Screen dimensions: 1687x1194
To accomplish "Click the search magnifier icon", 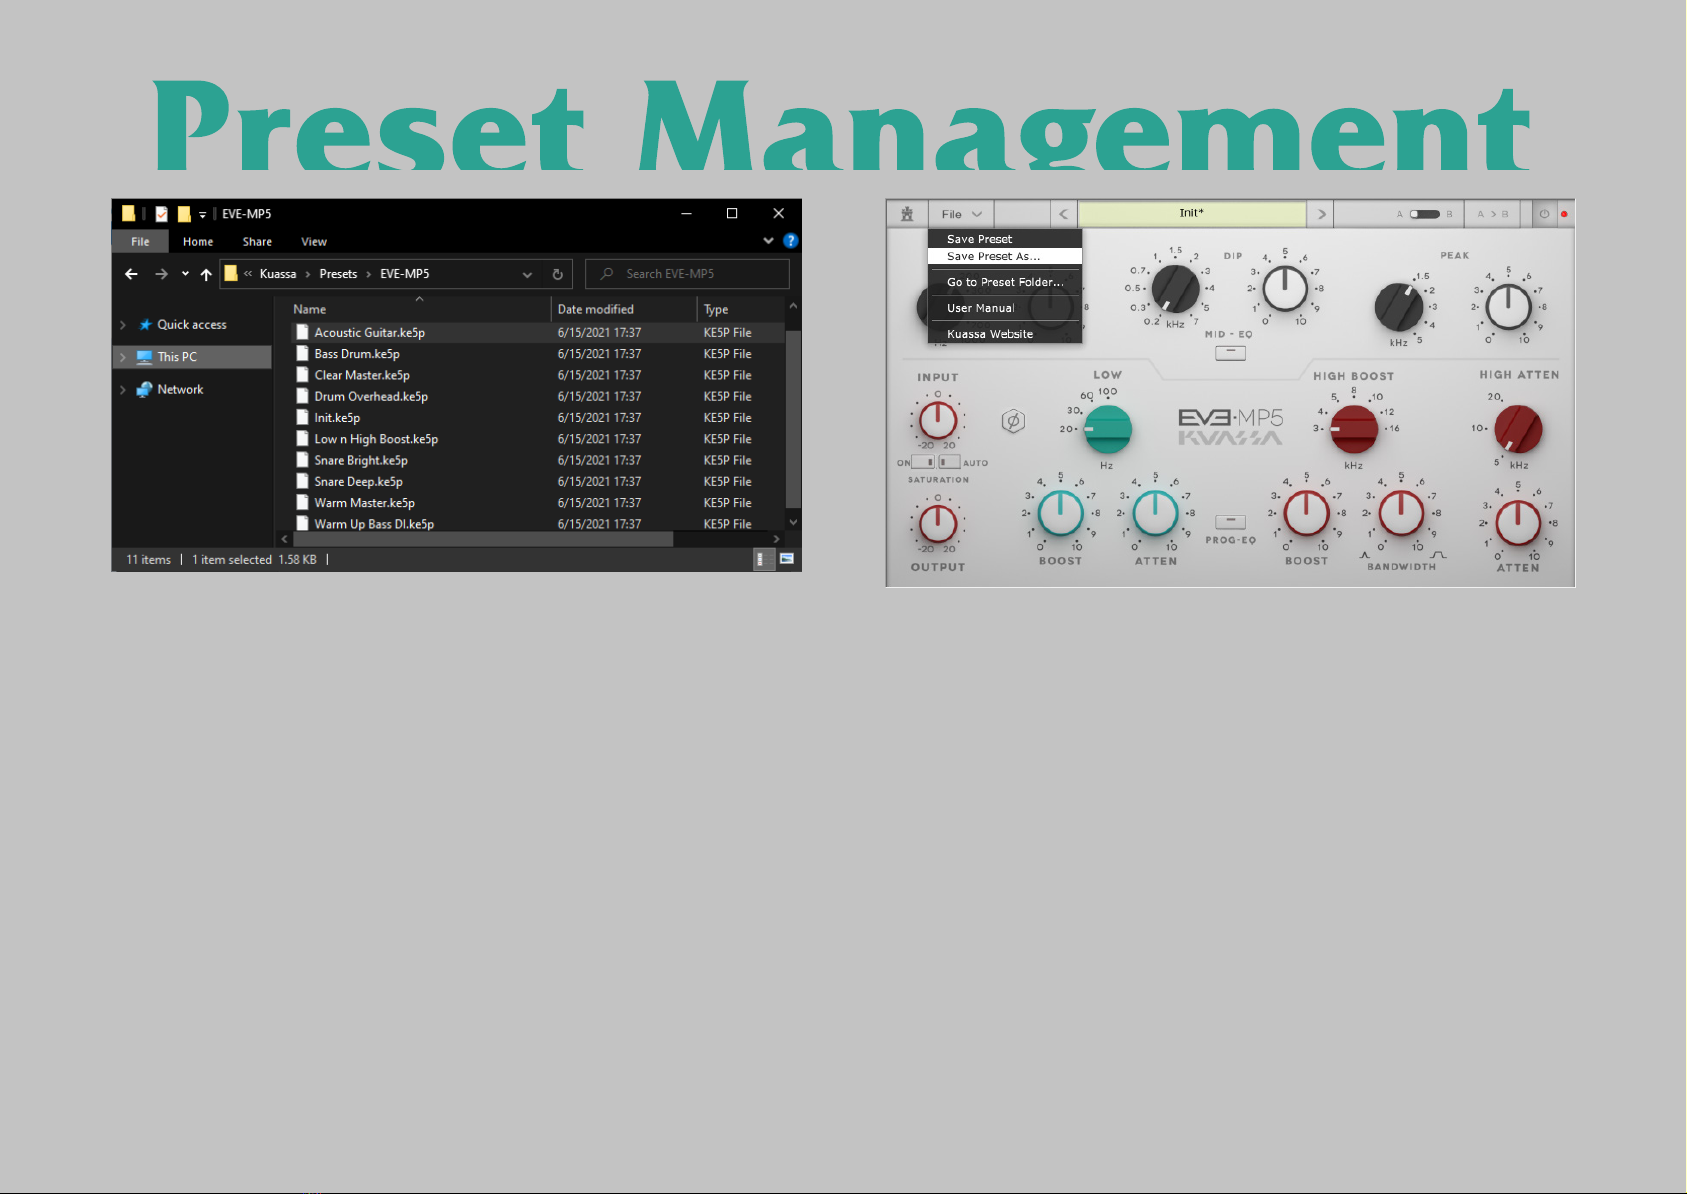I will tap(607, 274).
